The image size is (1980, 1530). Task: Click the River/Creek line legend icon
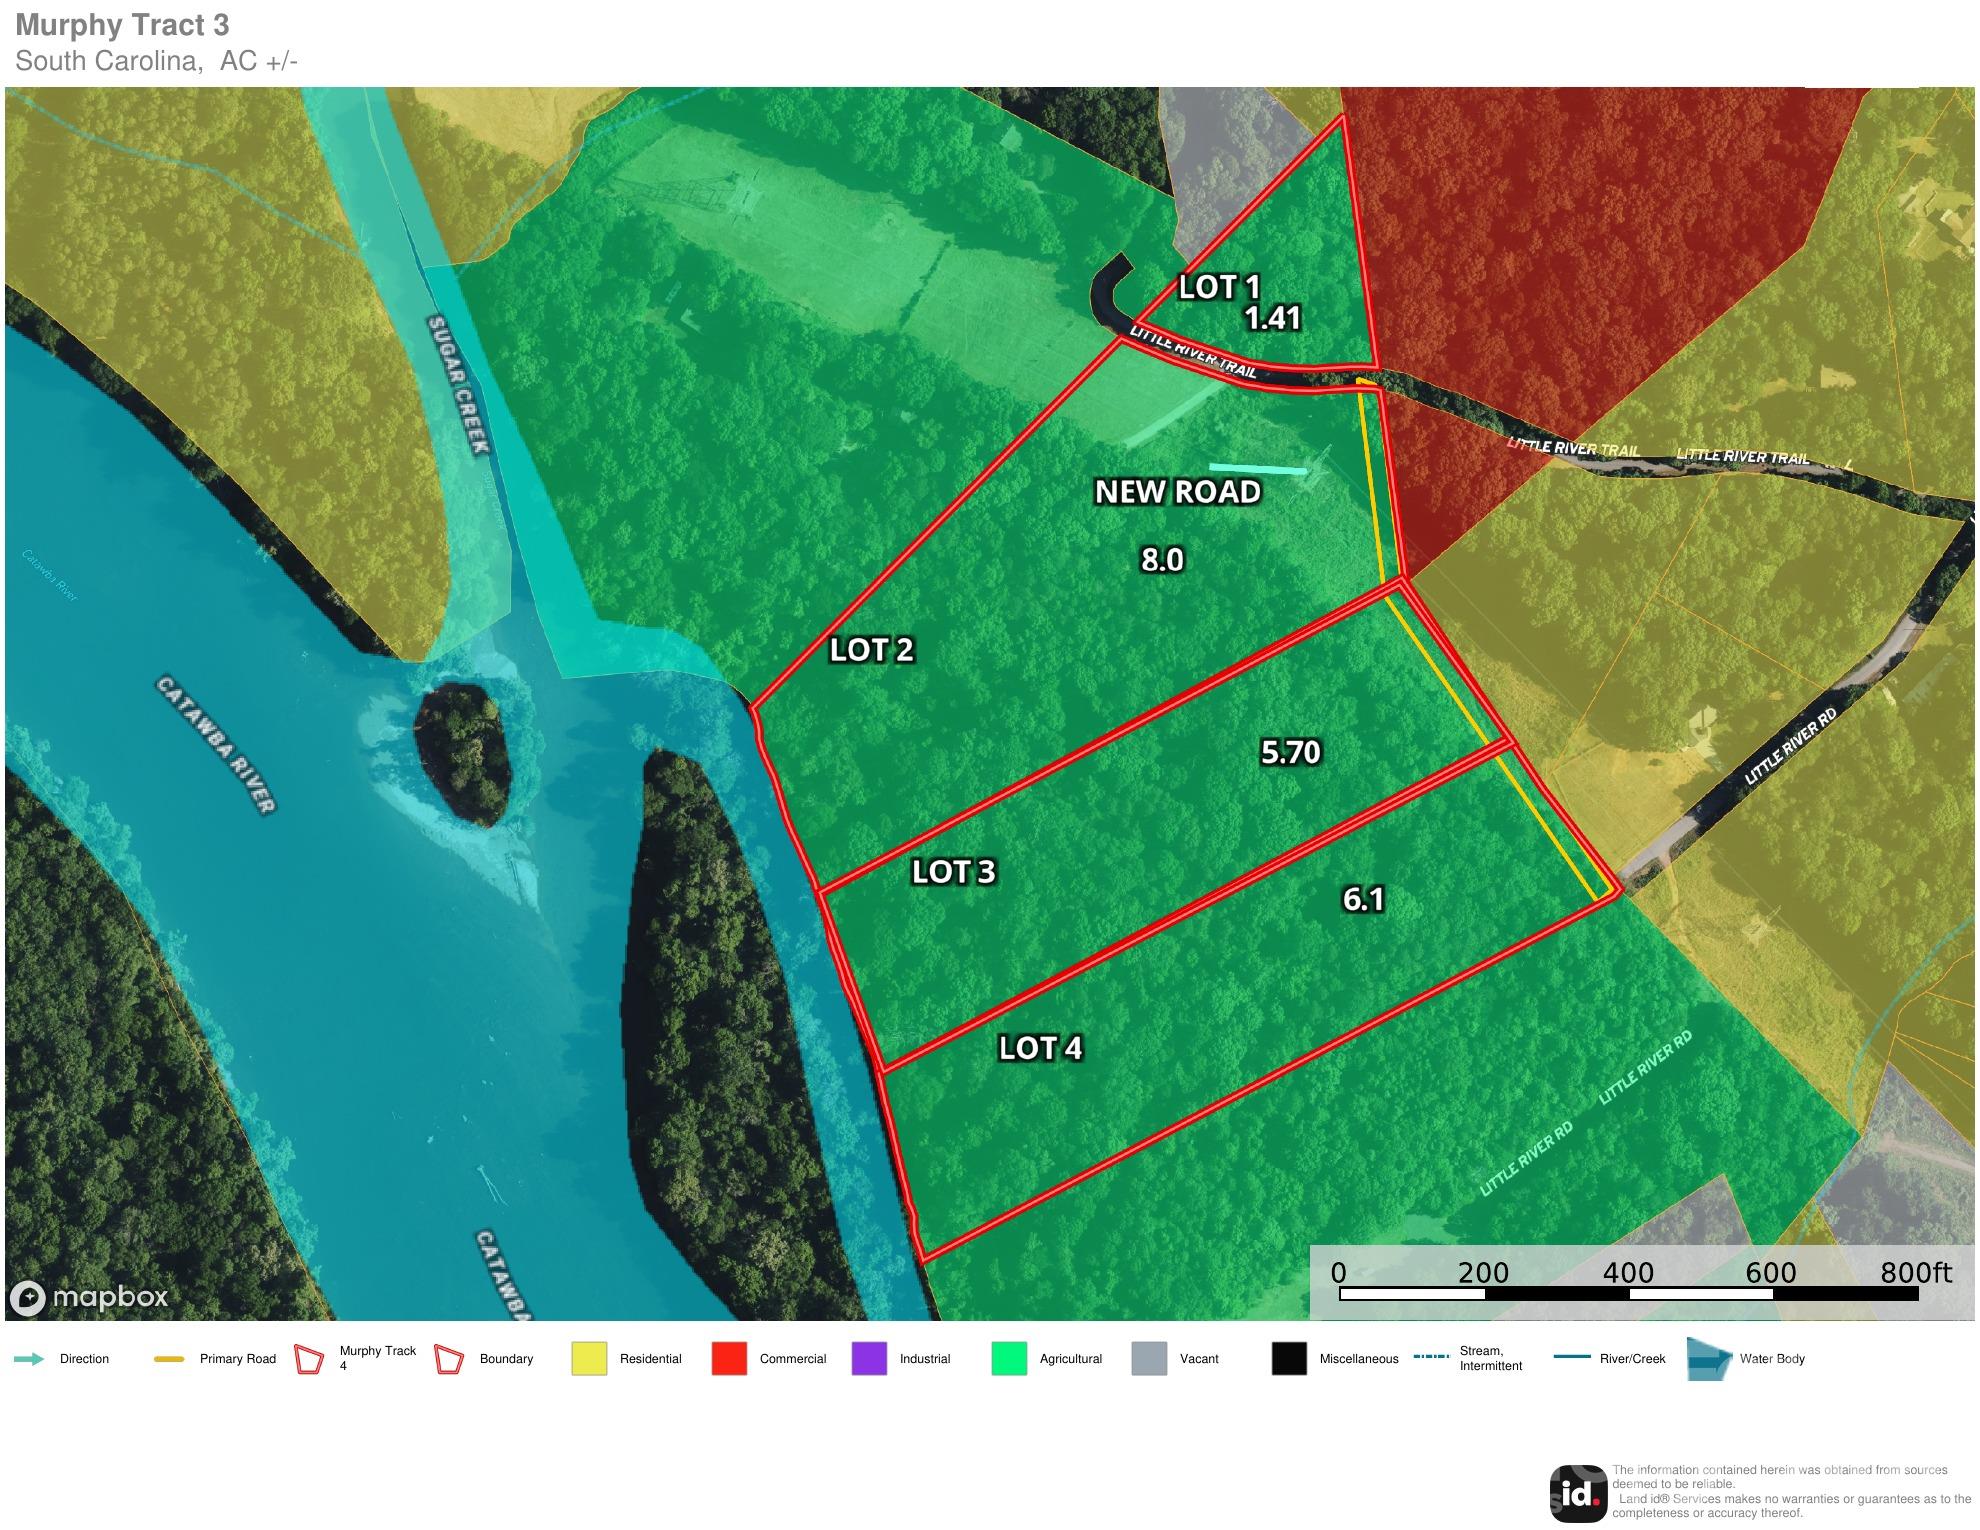[1573, 1357]
